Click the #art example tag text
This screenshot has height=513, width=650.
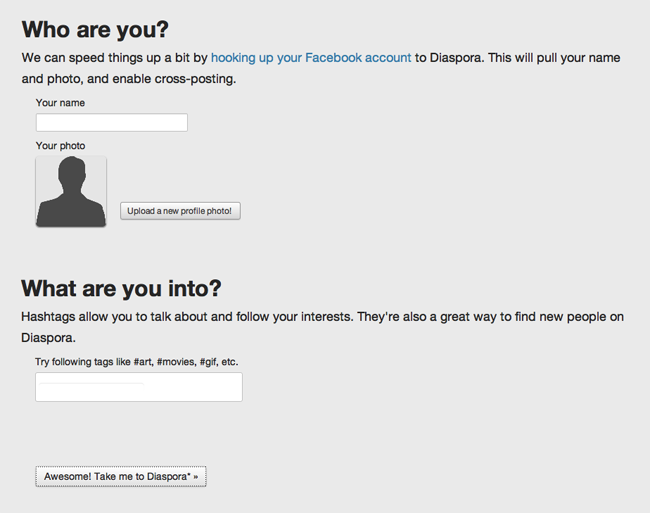[x=143, y=362]
